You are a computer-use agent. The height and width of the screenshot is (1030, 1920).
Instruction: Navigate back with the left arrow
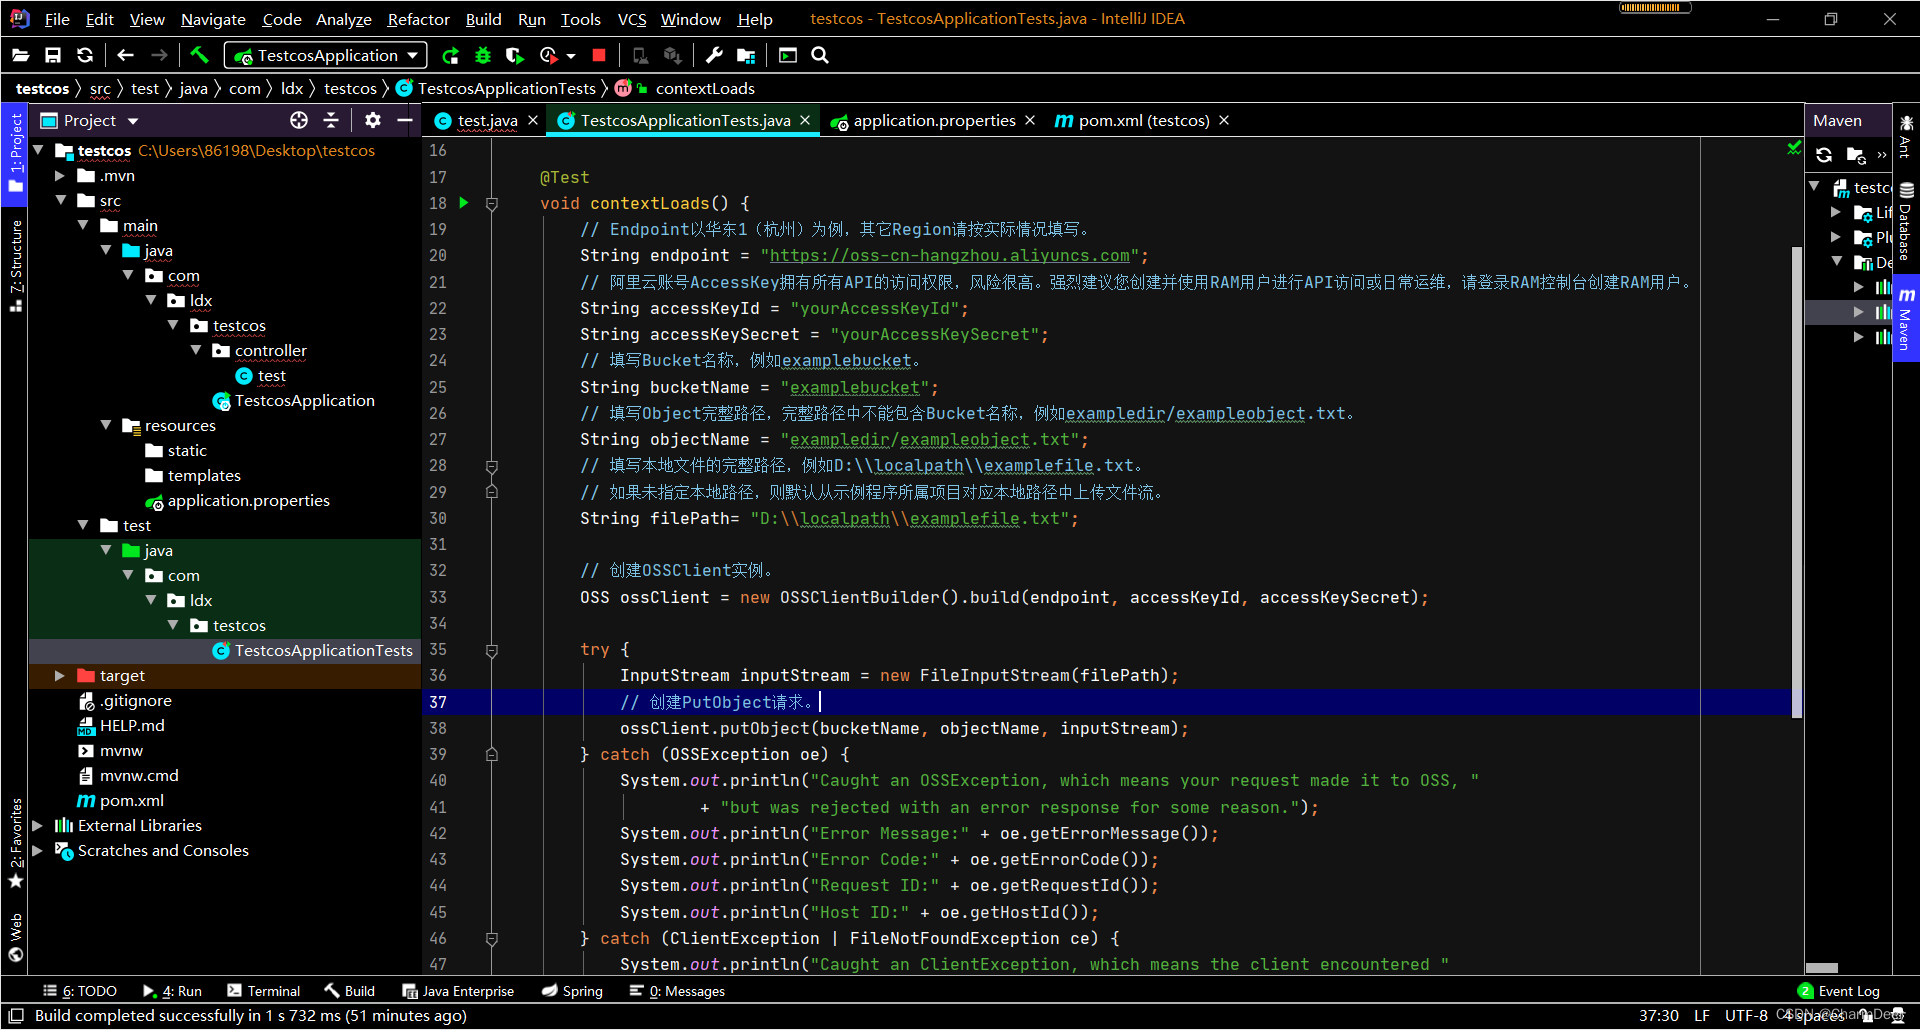point(125,56)
